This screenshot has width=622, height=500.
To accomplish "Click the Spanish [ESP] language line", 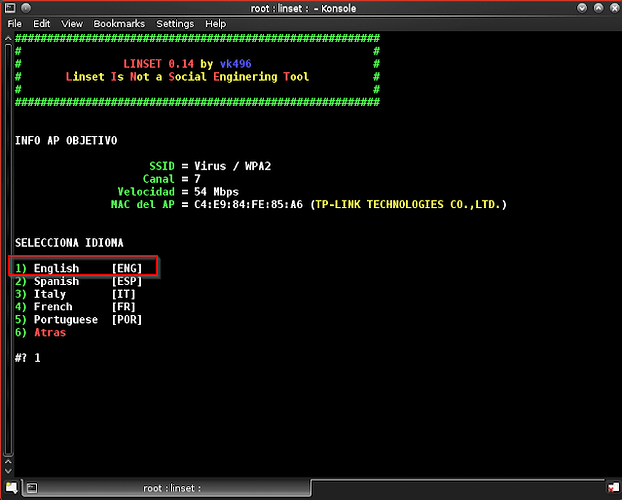I will (80, 281).
